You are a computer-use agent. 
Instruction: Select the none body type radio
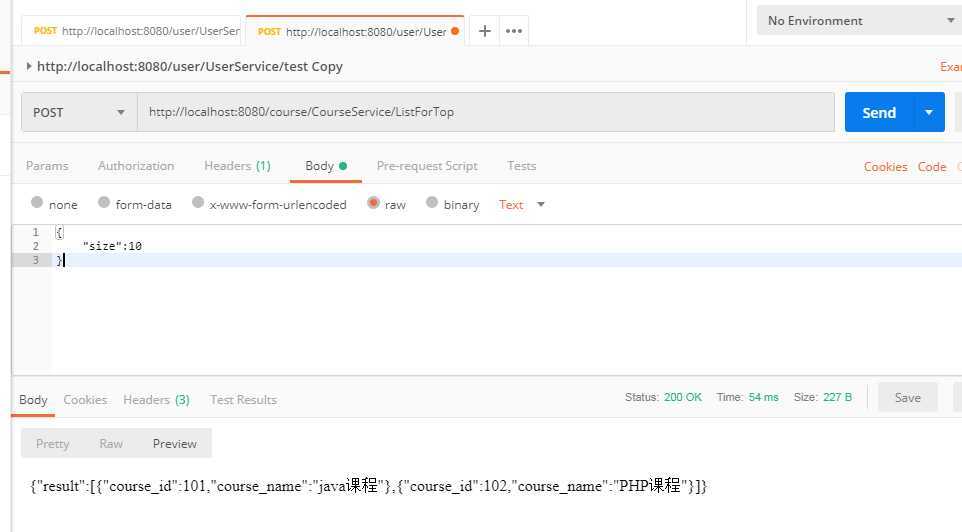tap(37, 202)
